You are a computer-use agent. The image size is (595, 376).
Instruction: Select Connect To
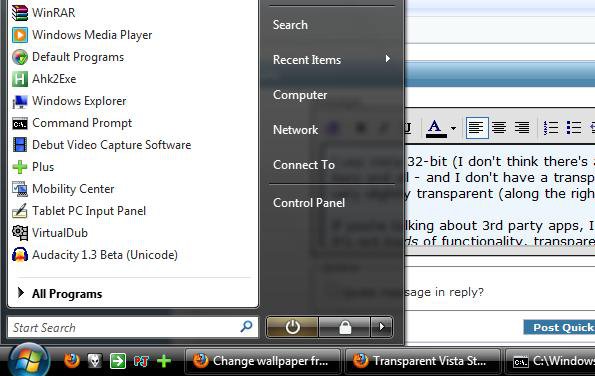coord(304,165)
